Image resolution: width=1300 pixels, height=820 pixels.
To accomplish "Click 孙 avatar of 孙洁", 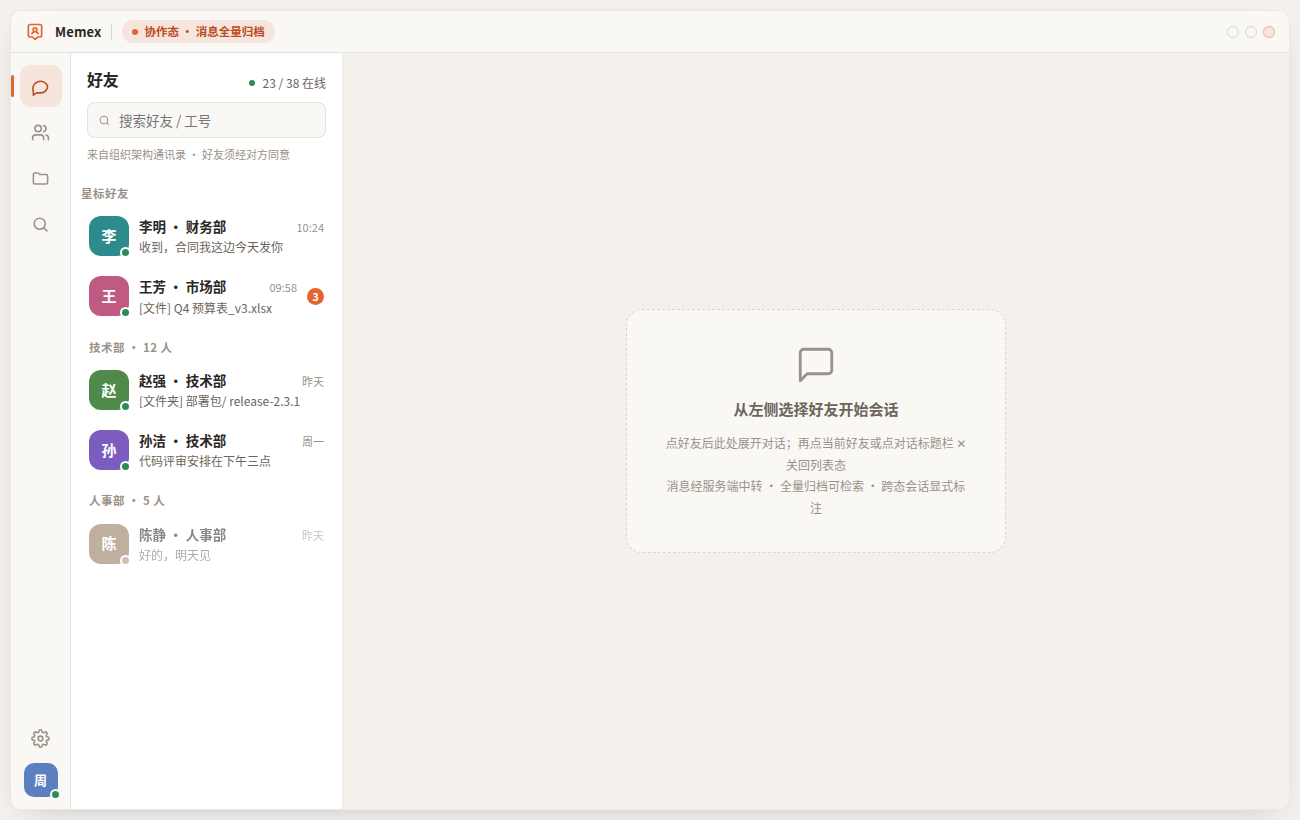I will [x=109, y=450].
